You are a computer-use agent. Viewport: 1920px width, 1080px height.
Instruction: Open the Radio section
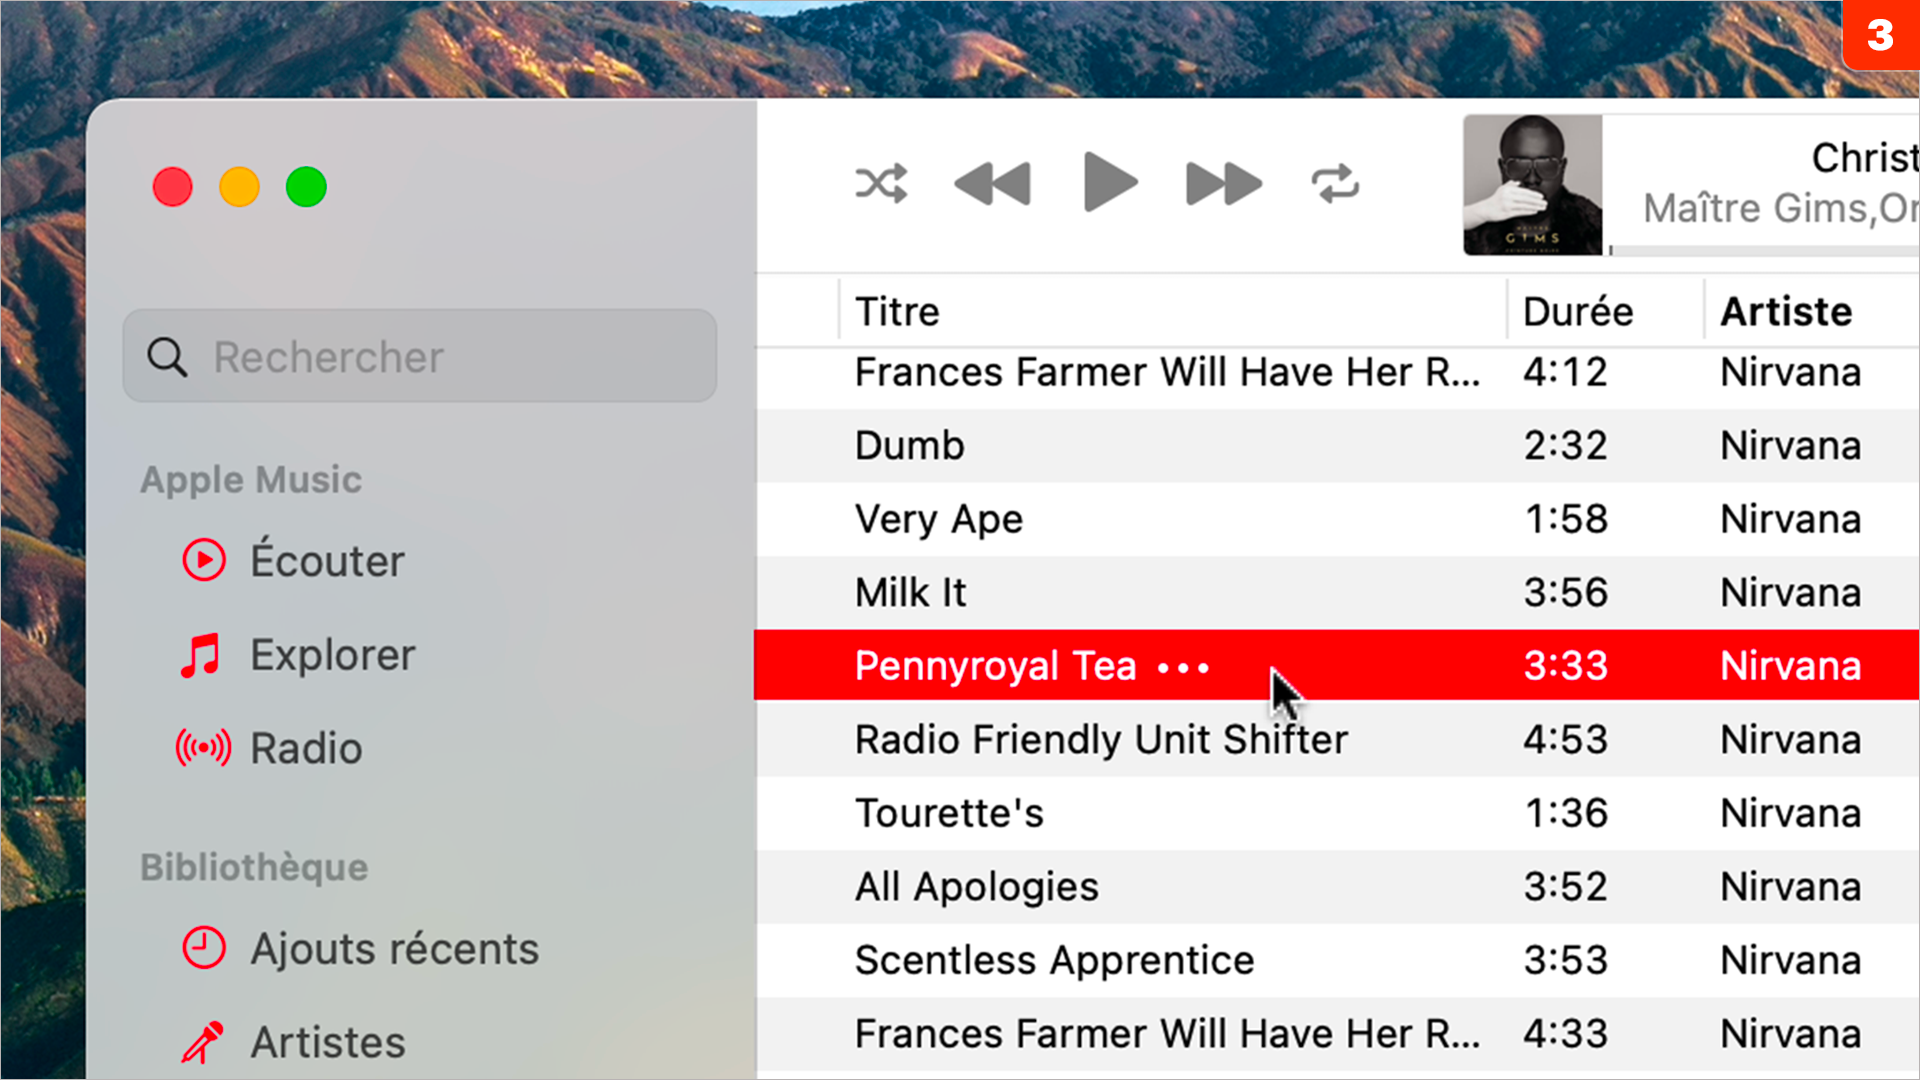(x=305, y=748)
